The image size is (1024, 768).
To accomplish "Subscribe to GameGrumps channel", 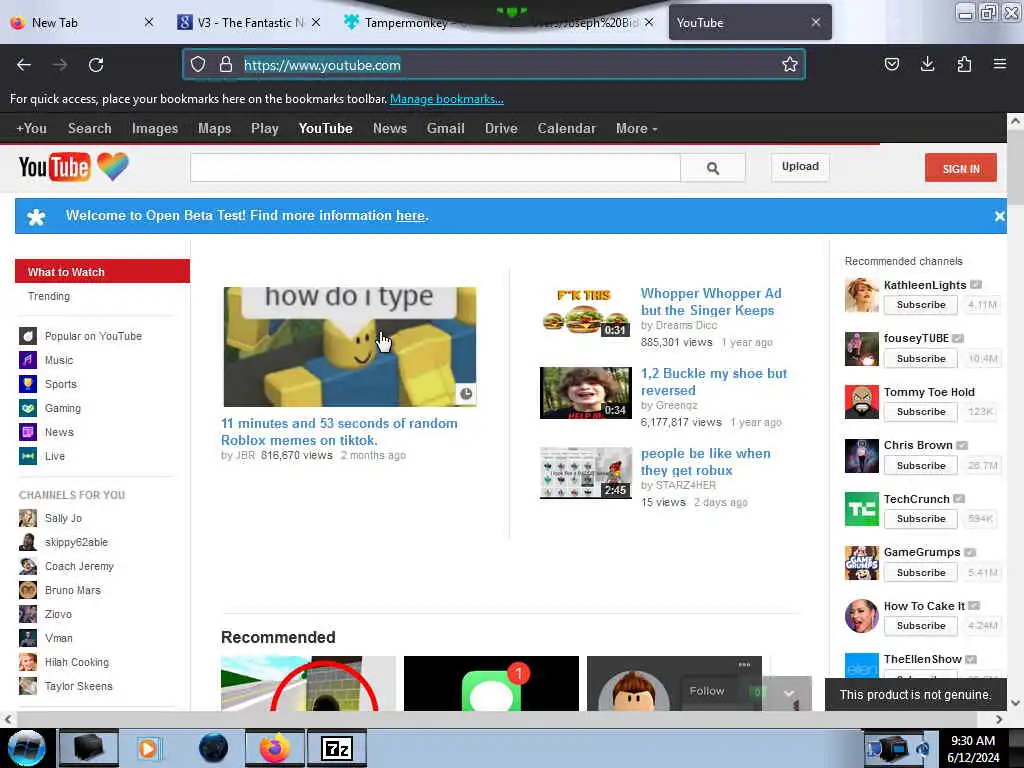I will [921, 573].
